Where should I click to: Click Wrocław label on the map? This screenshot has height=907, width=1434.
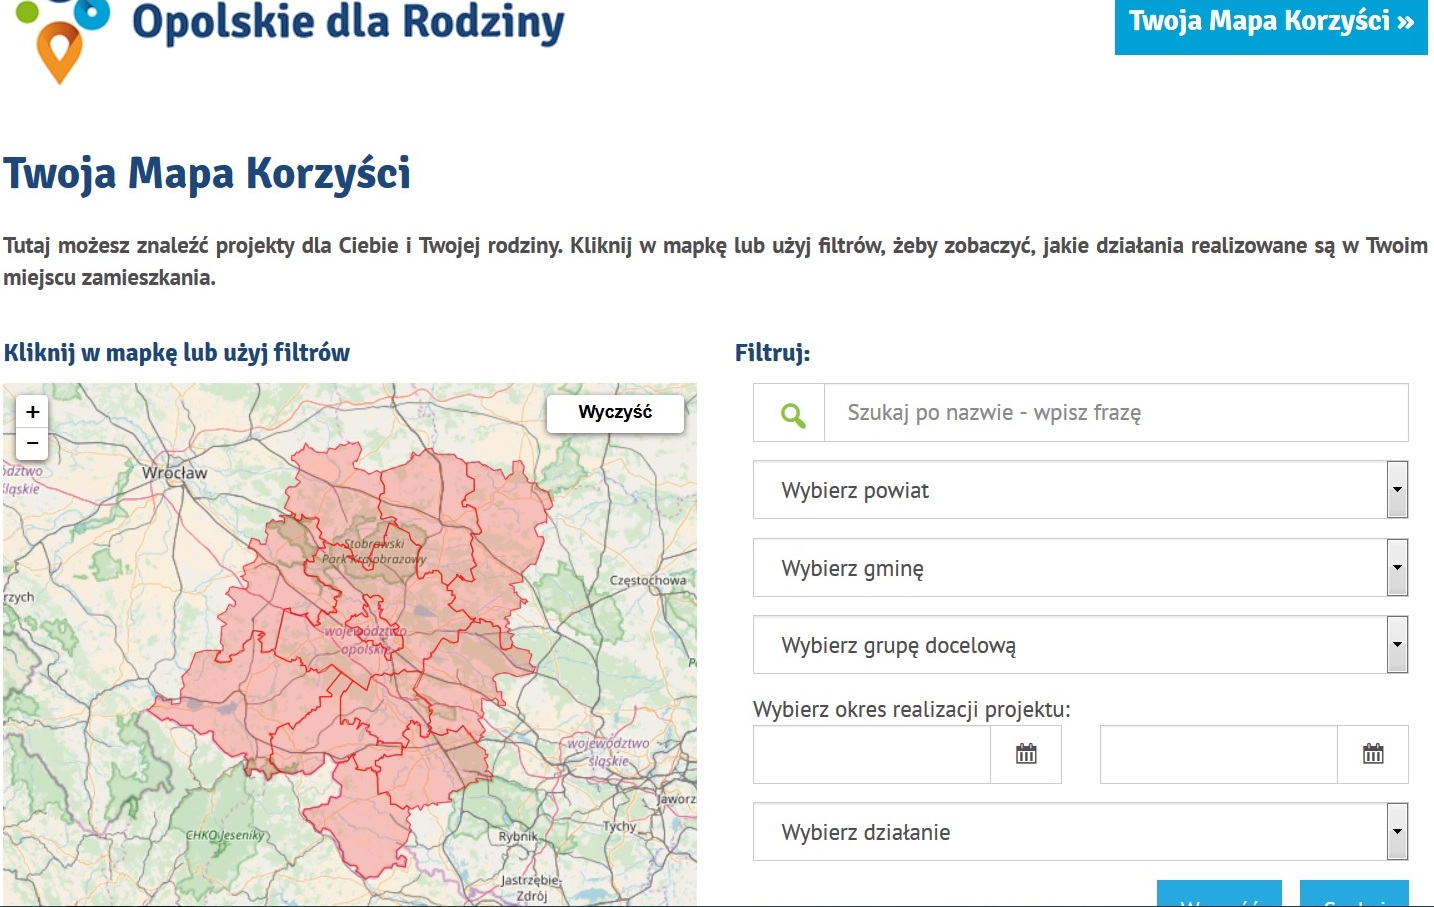pos(175,473)
